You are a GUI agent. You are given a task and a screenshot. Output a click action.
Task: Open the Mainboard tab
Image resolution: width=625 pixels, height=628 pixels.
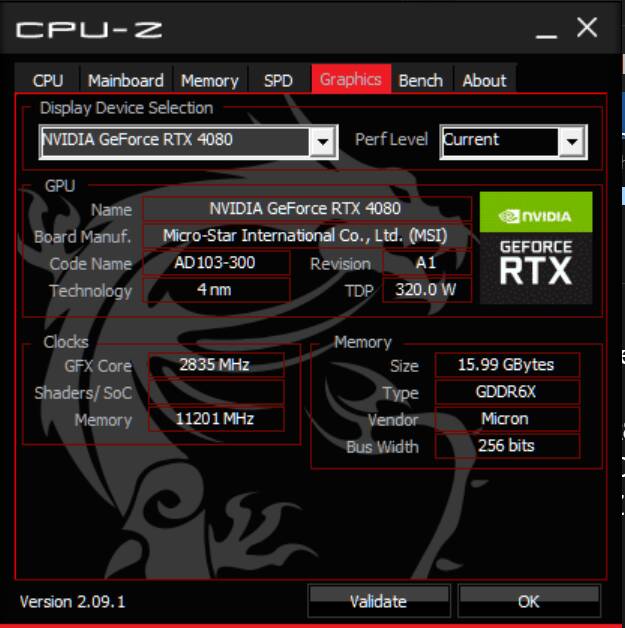coord(126,80)
